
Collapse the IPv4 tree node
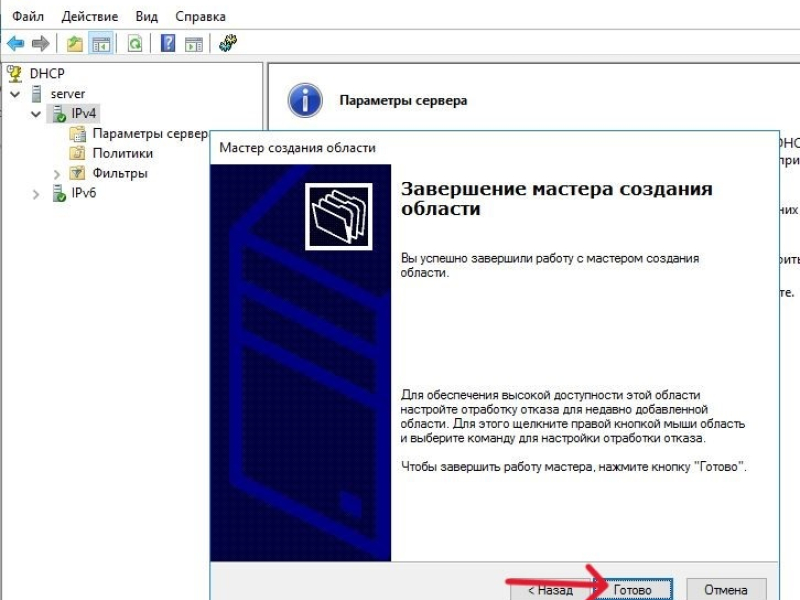pos(35,113)
